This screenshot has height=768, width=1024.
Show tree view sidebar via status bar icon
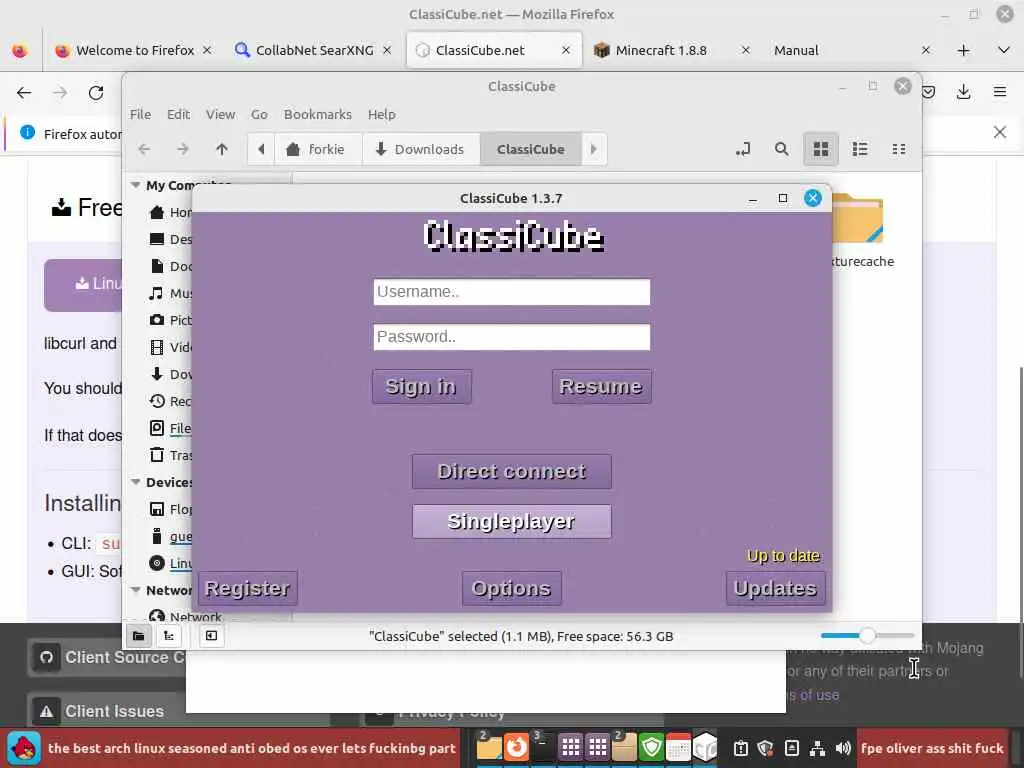tap(168, 636)
